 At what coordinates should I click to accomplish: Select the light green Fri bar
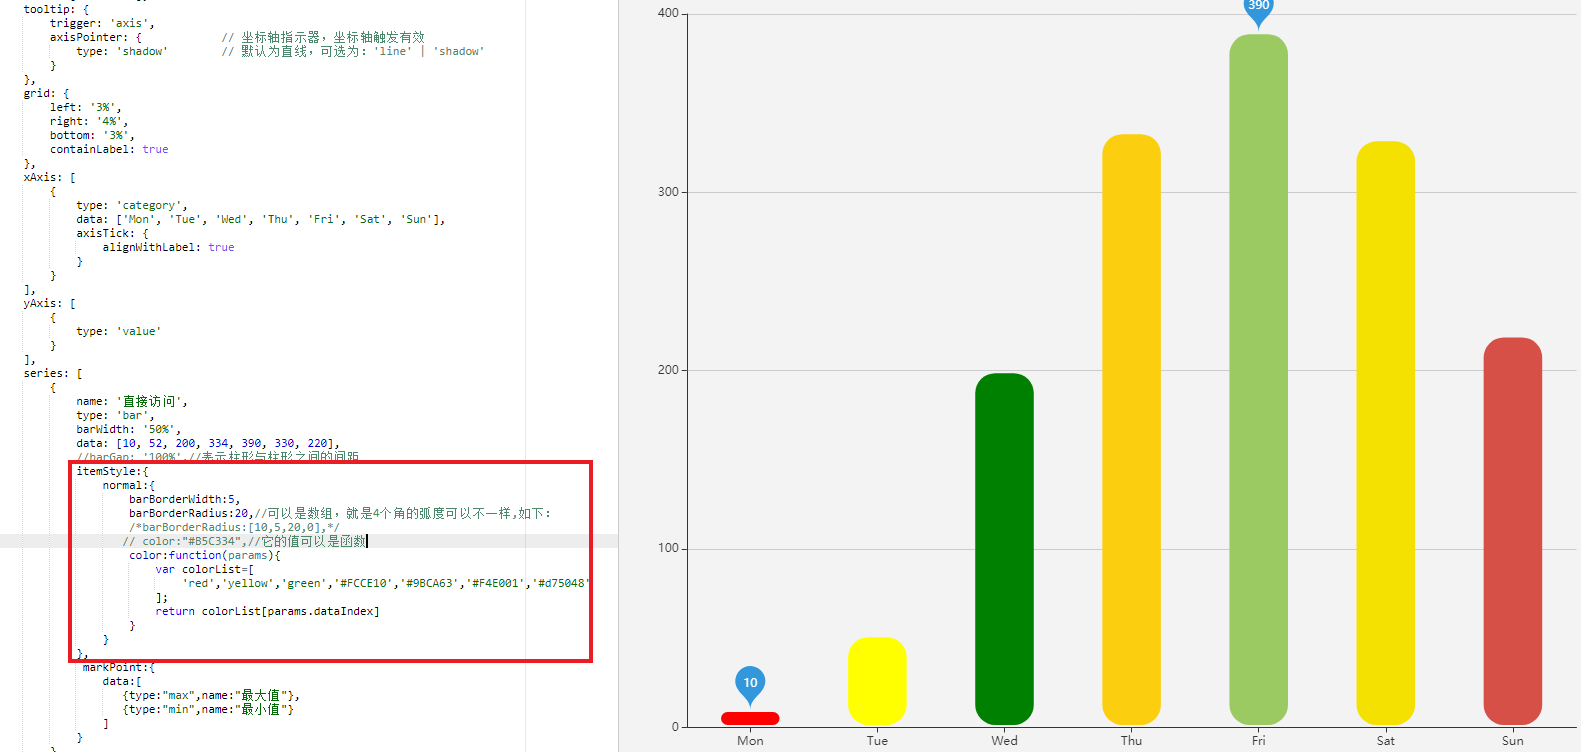[x=1258, y=380]
